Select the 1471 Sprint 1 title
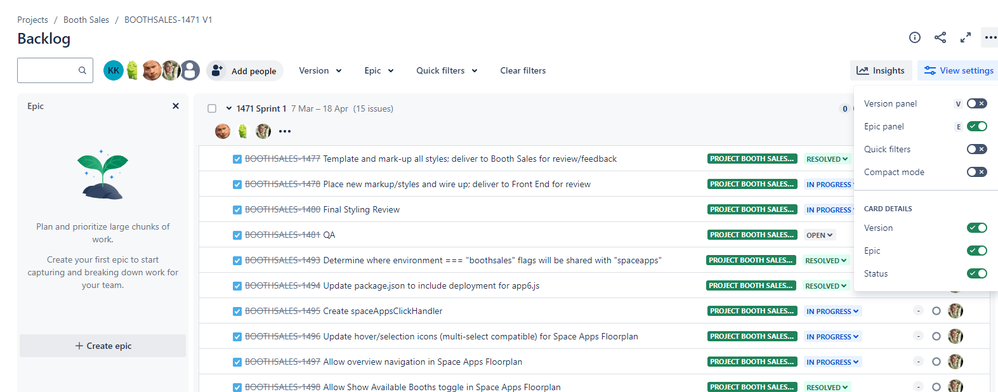 pyautogui.click(x=261, y=109)
